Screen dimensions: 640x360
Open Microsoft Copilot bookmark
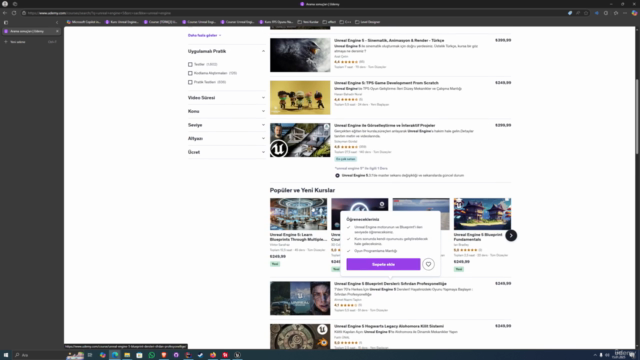[x=84, y=22]
